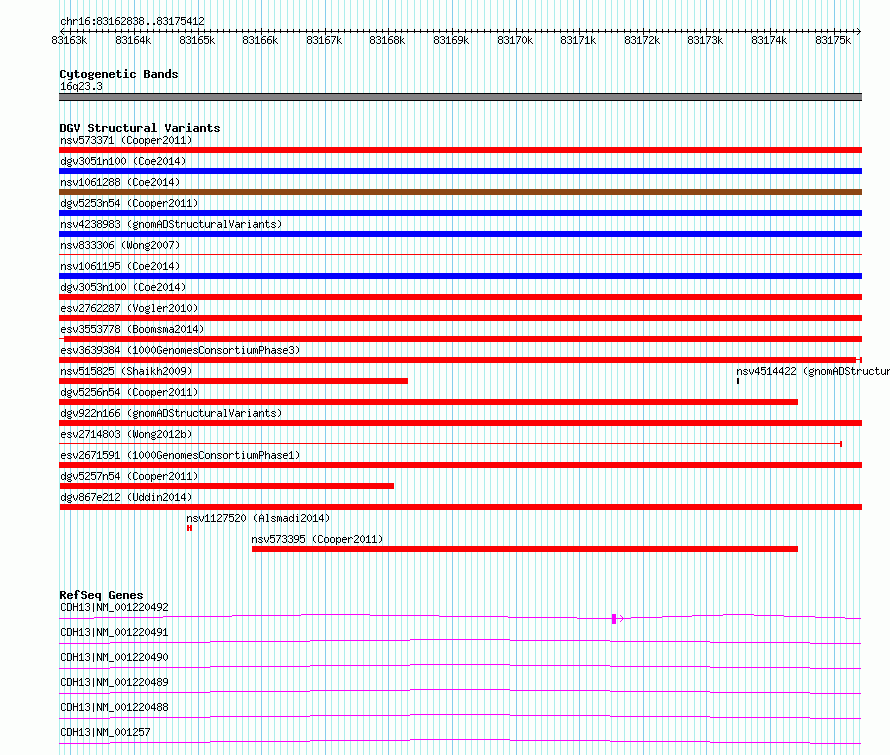
Task: Open esv3639384 (1000GenomesConsortiumPhase3) label
Action: (180, 350)
